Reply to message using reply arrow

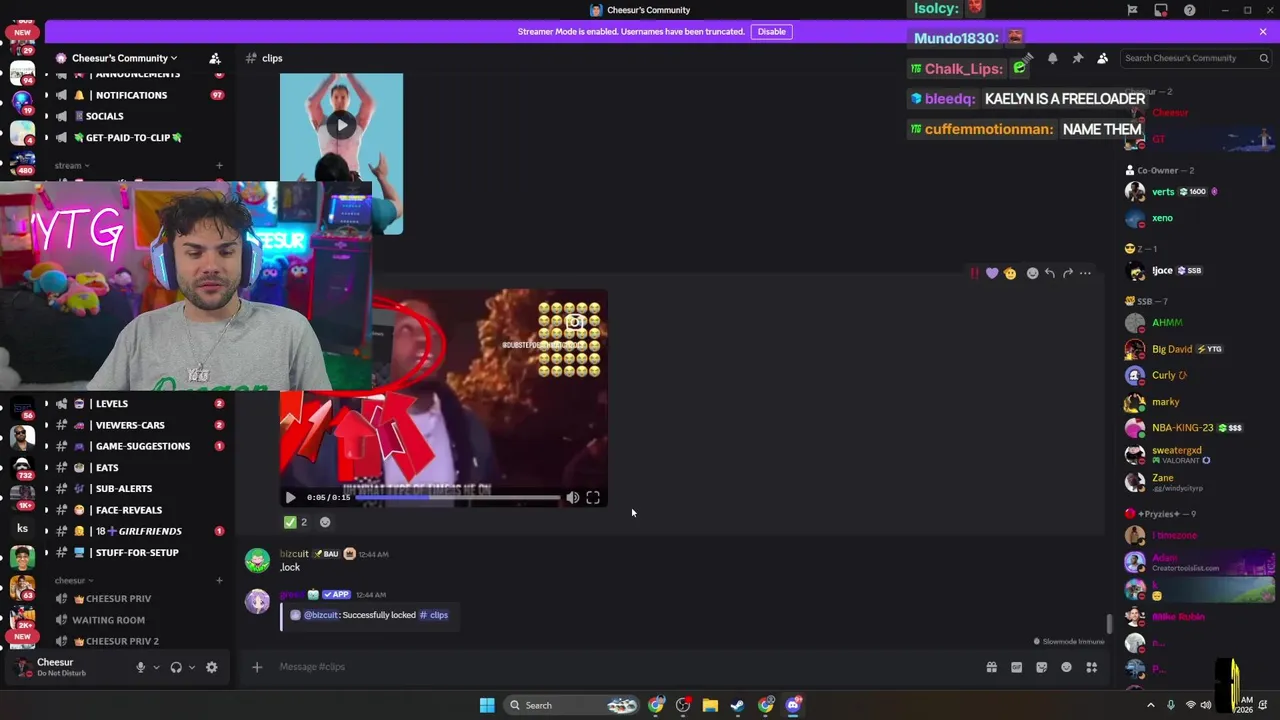(1049, 273)
